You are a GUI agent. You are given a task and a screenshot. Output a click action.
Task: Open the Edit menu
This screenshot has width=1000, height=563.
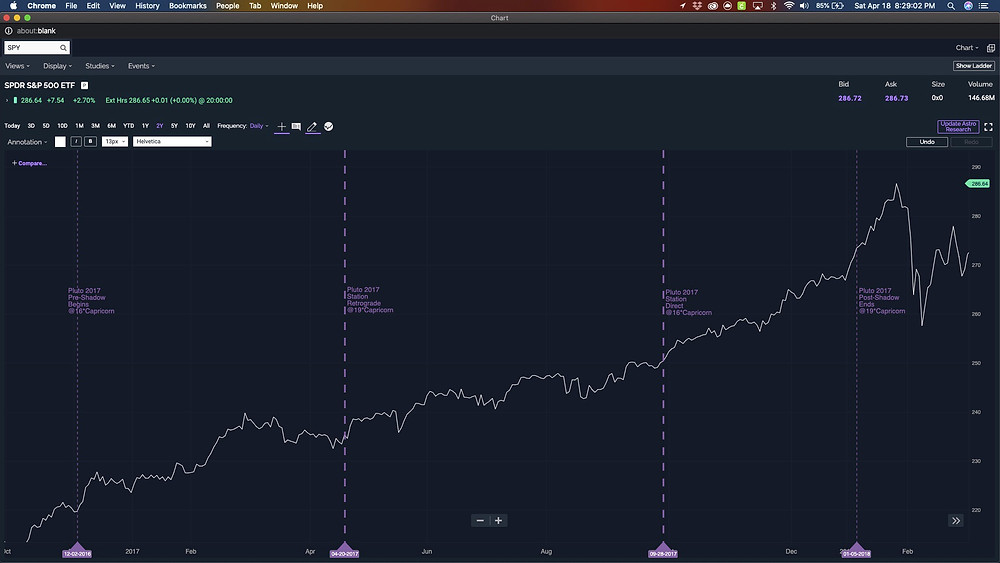(x=93, y=6)
